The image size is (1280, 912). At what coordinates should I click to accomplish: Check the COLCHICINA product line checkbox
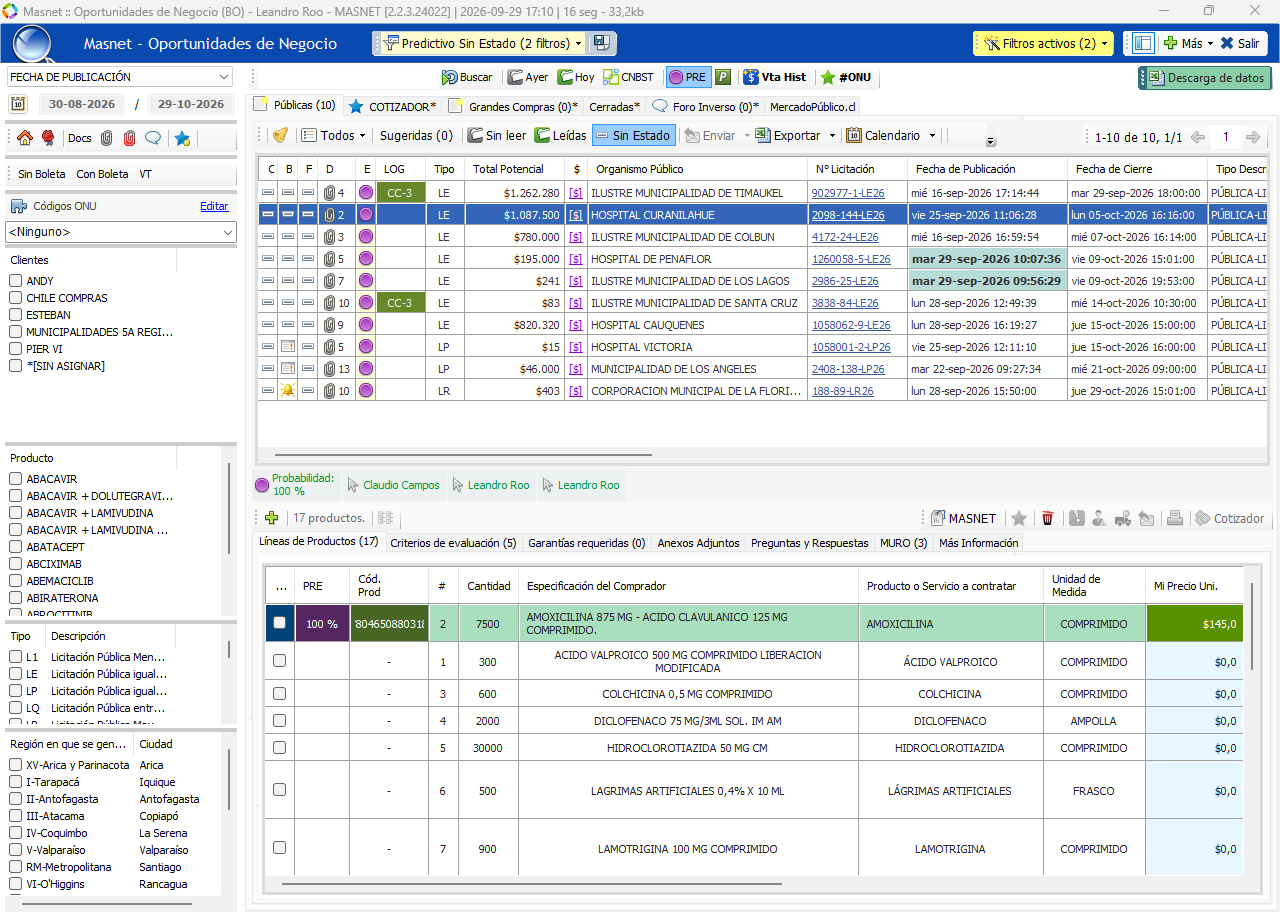click(279, 694)
